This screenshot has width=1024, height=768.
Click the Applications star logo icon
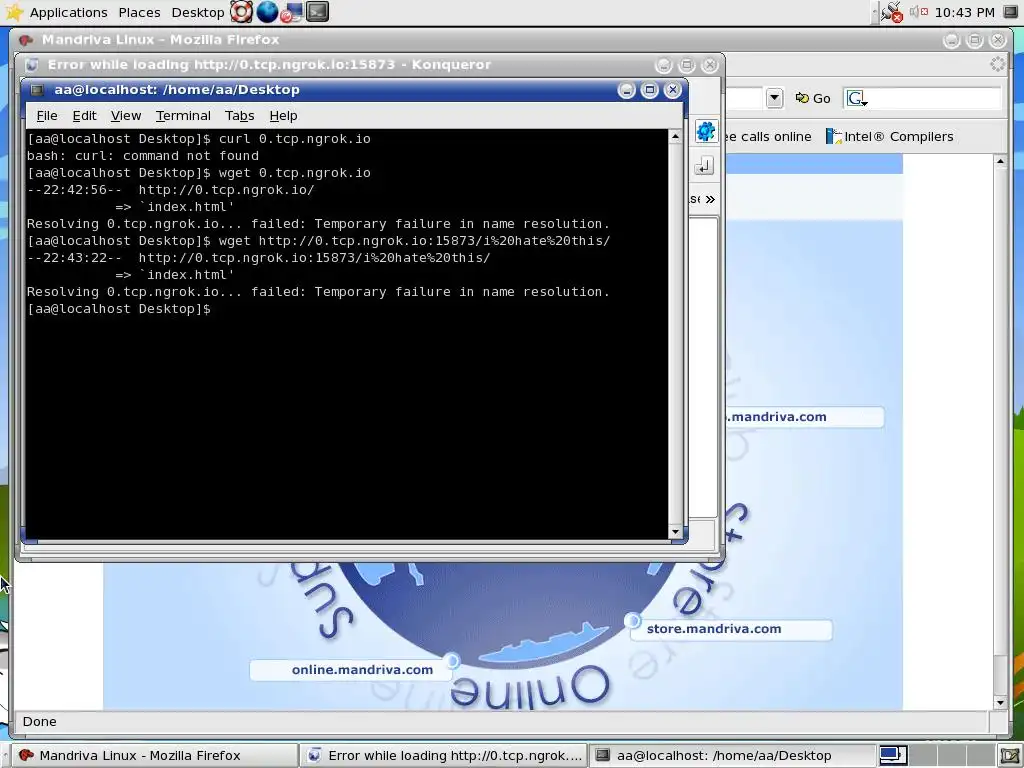click(x=14, y=12)
